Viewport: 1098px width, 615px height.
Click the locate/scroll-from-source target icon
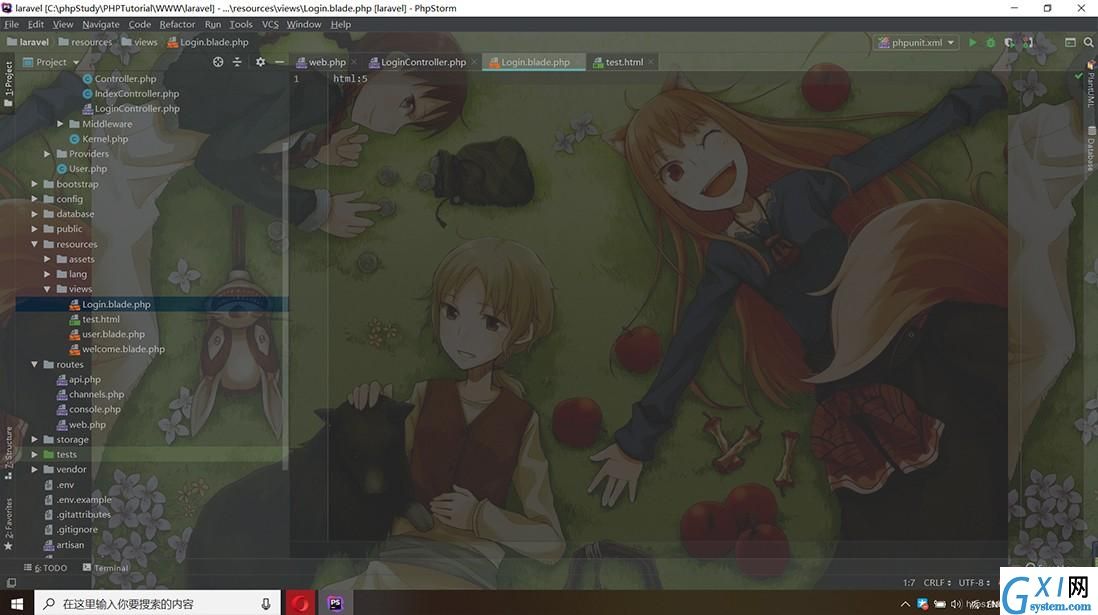(x=218, y=62)
